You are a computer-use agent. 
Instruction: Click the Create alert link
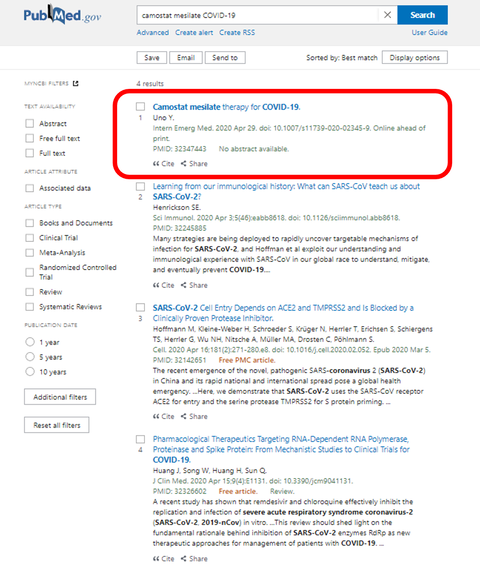(x=194, y=32)
